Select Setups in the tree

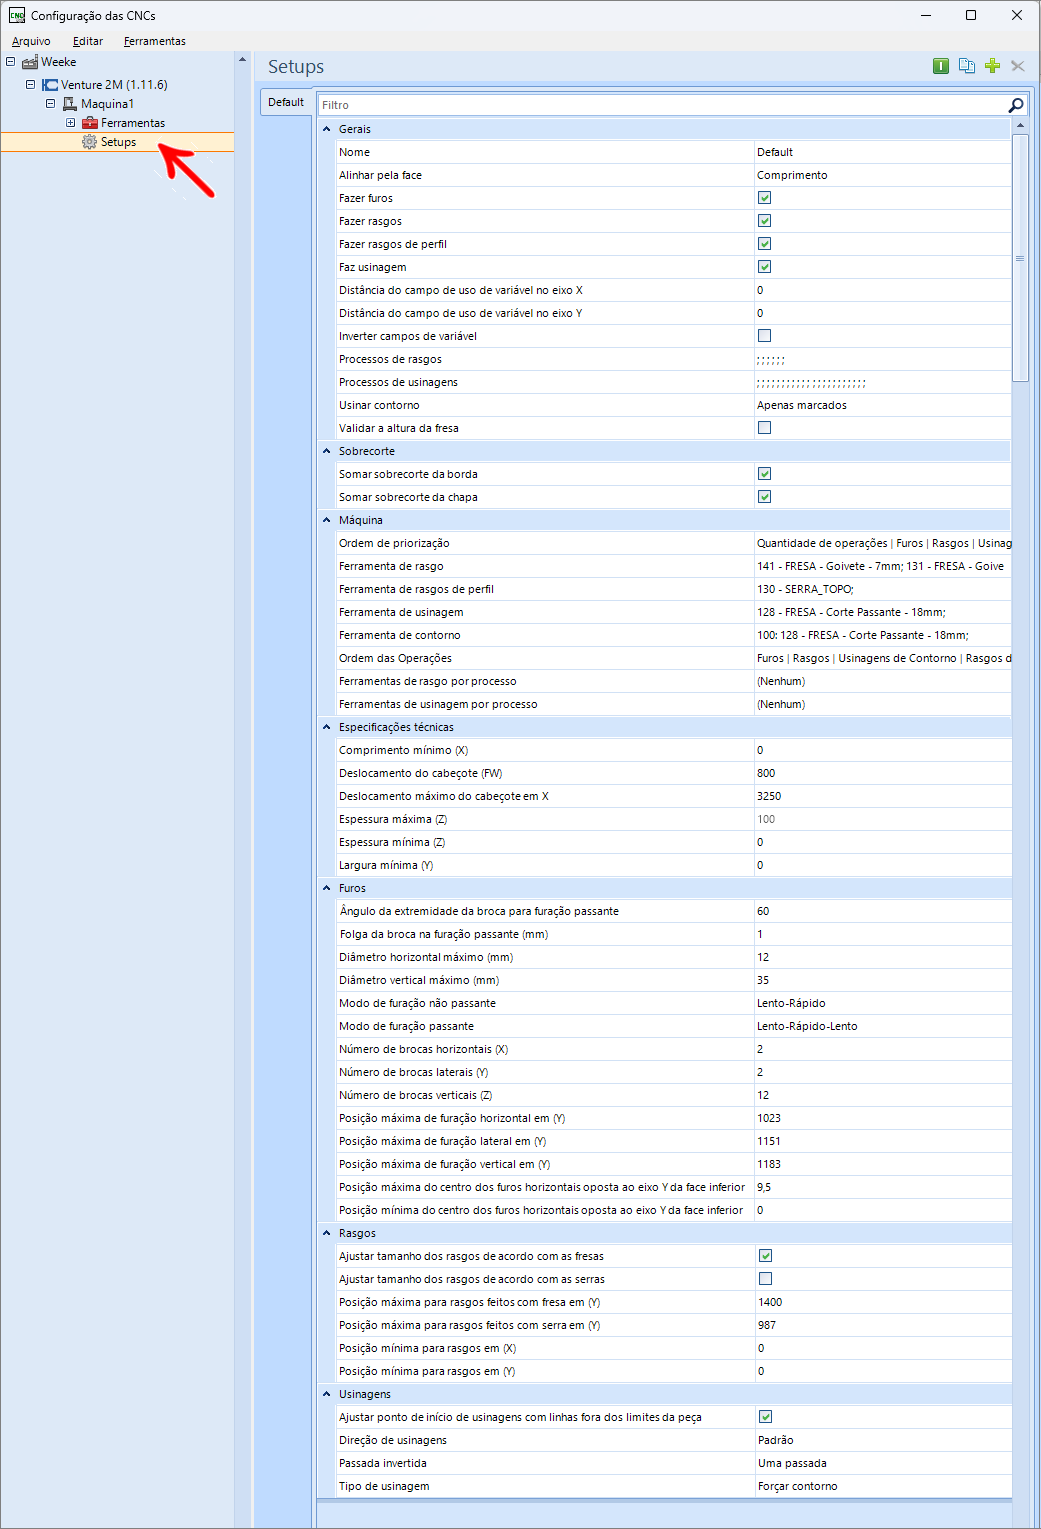[x=118, y=142]
